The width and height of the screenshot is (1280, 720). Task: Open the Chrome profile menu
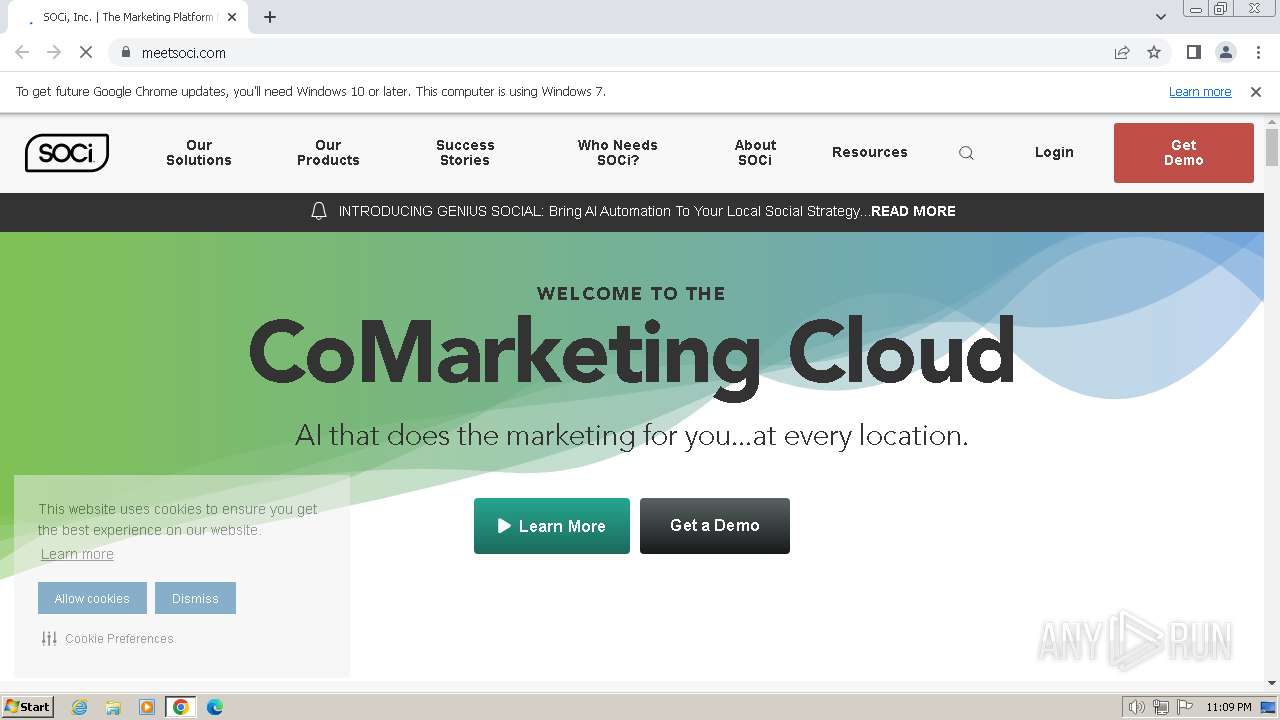click(1225, 52)
